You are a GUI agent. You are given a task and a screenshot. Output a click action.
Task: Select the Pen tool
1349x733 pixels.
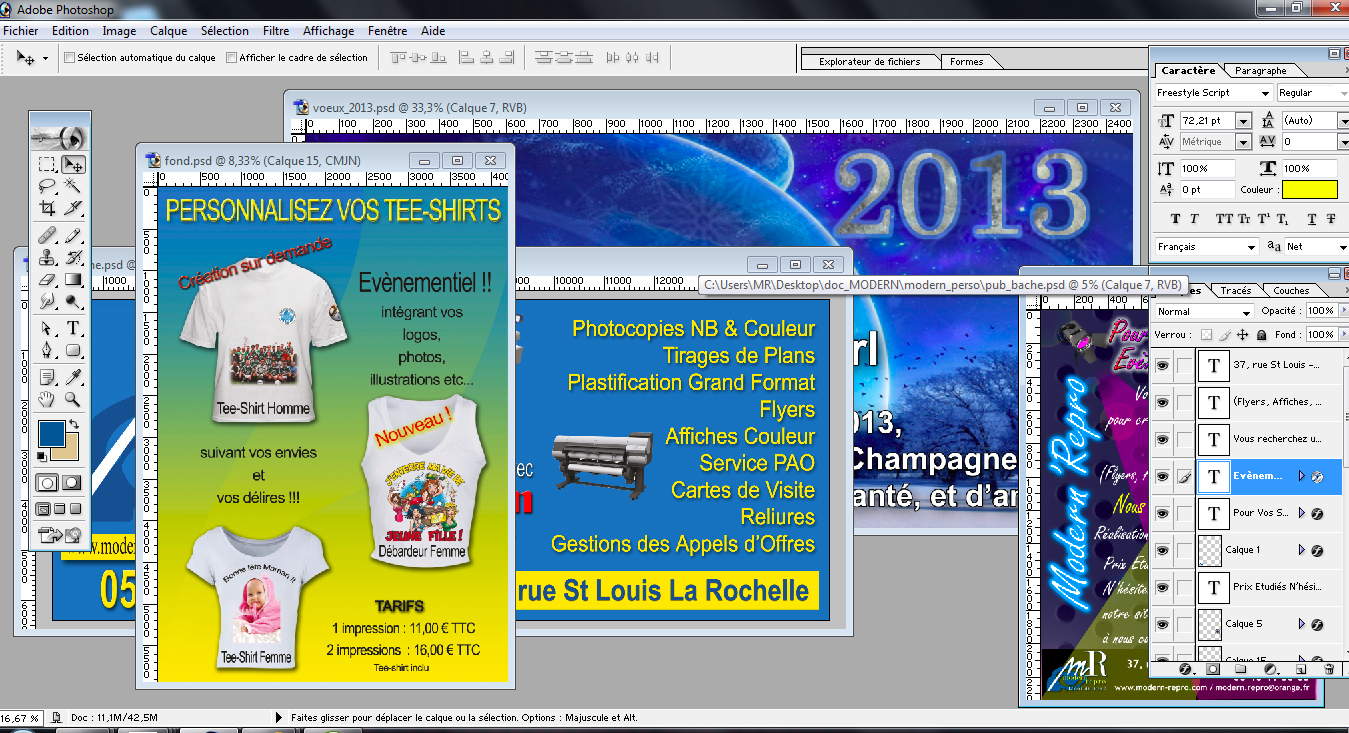tap(47, 351)
